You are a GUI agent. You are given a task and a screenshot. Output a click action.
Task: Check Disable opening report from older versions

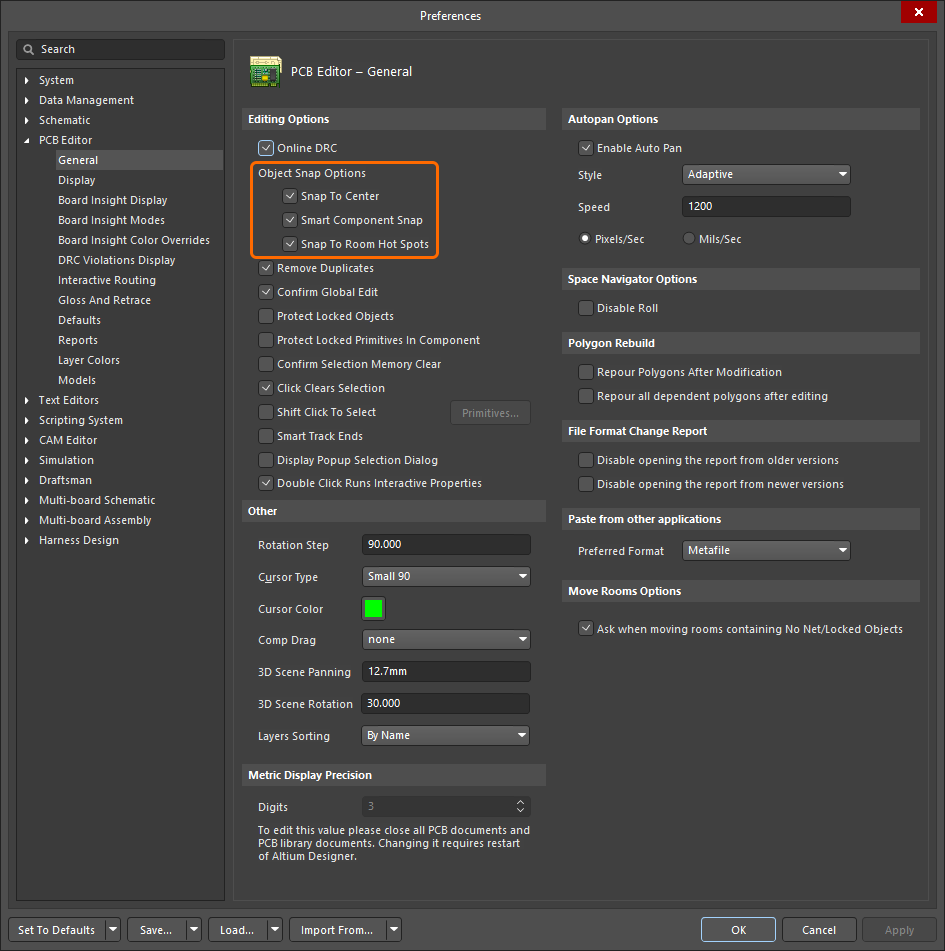(586, 460)
